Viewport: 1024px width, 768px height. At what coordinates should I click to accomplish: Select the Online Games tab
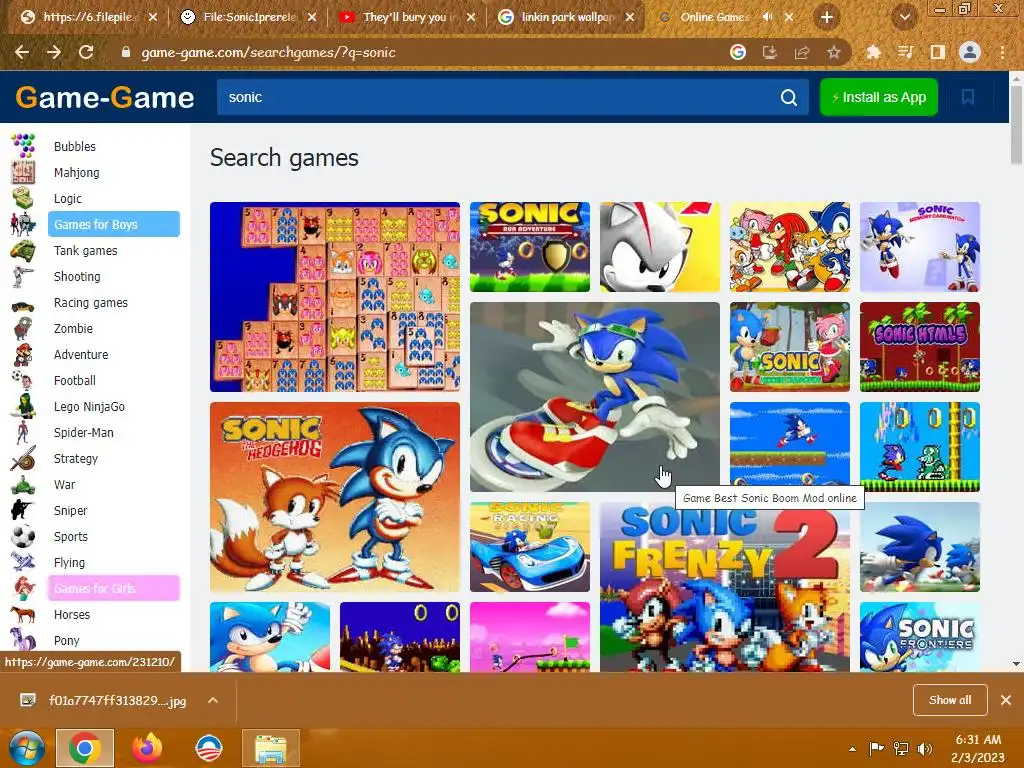714,17
